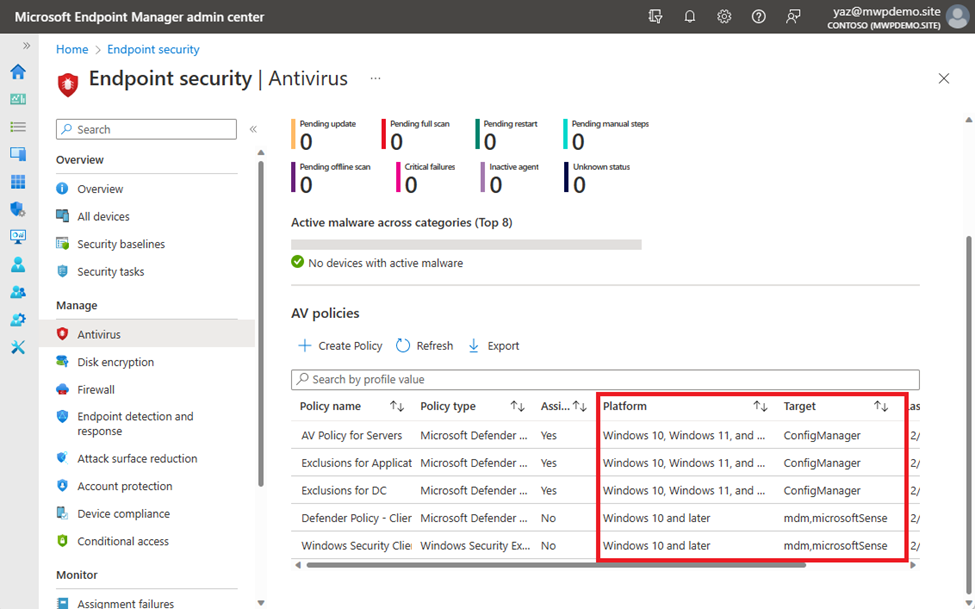Open Users icon in left rail
The image size is (975, 609).
[18, 264]
